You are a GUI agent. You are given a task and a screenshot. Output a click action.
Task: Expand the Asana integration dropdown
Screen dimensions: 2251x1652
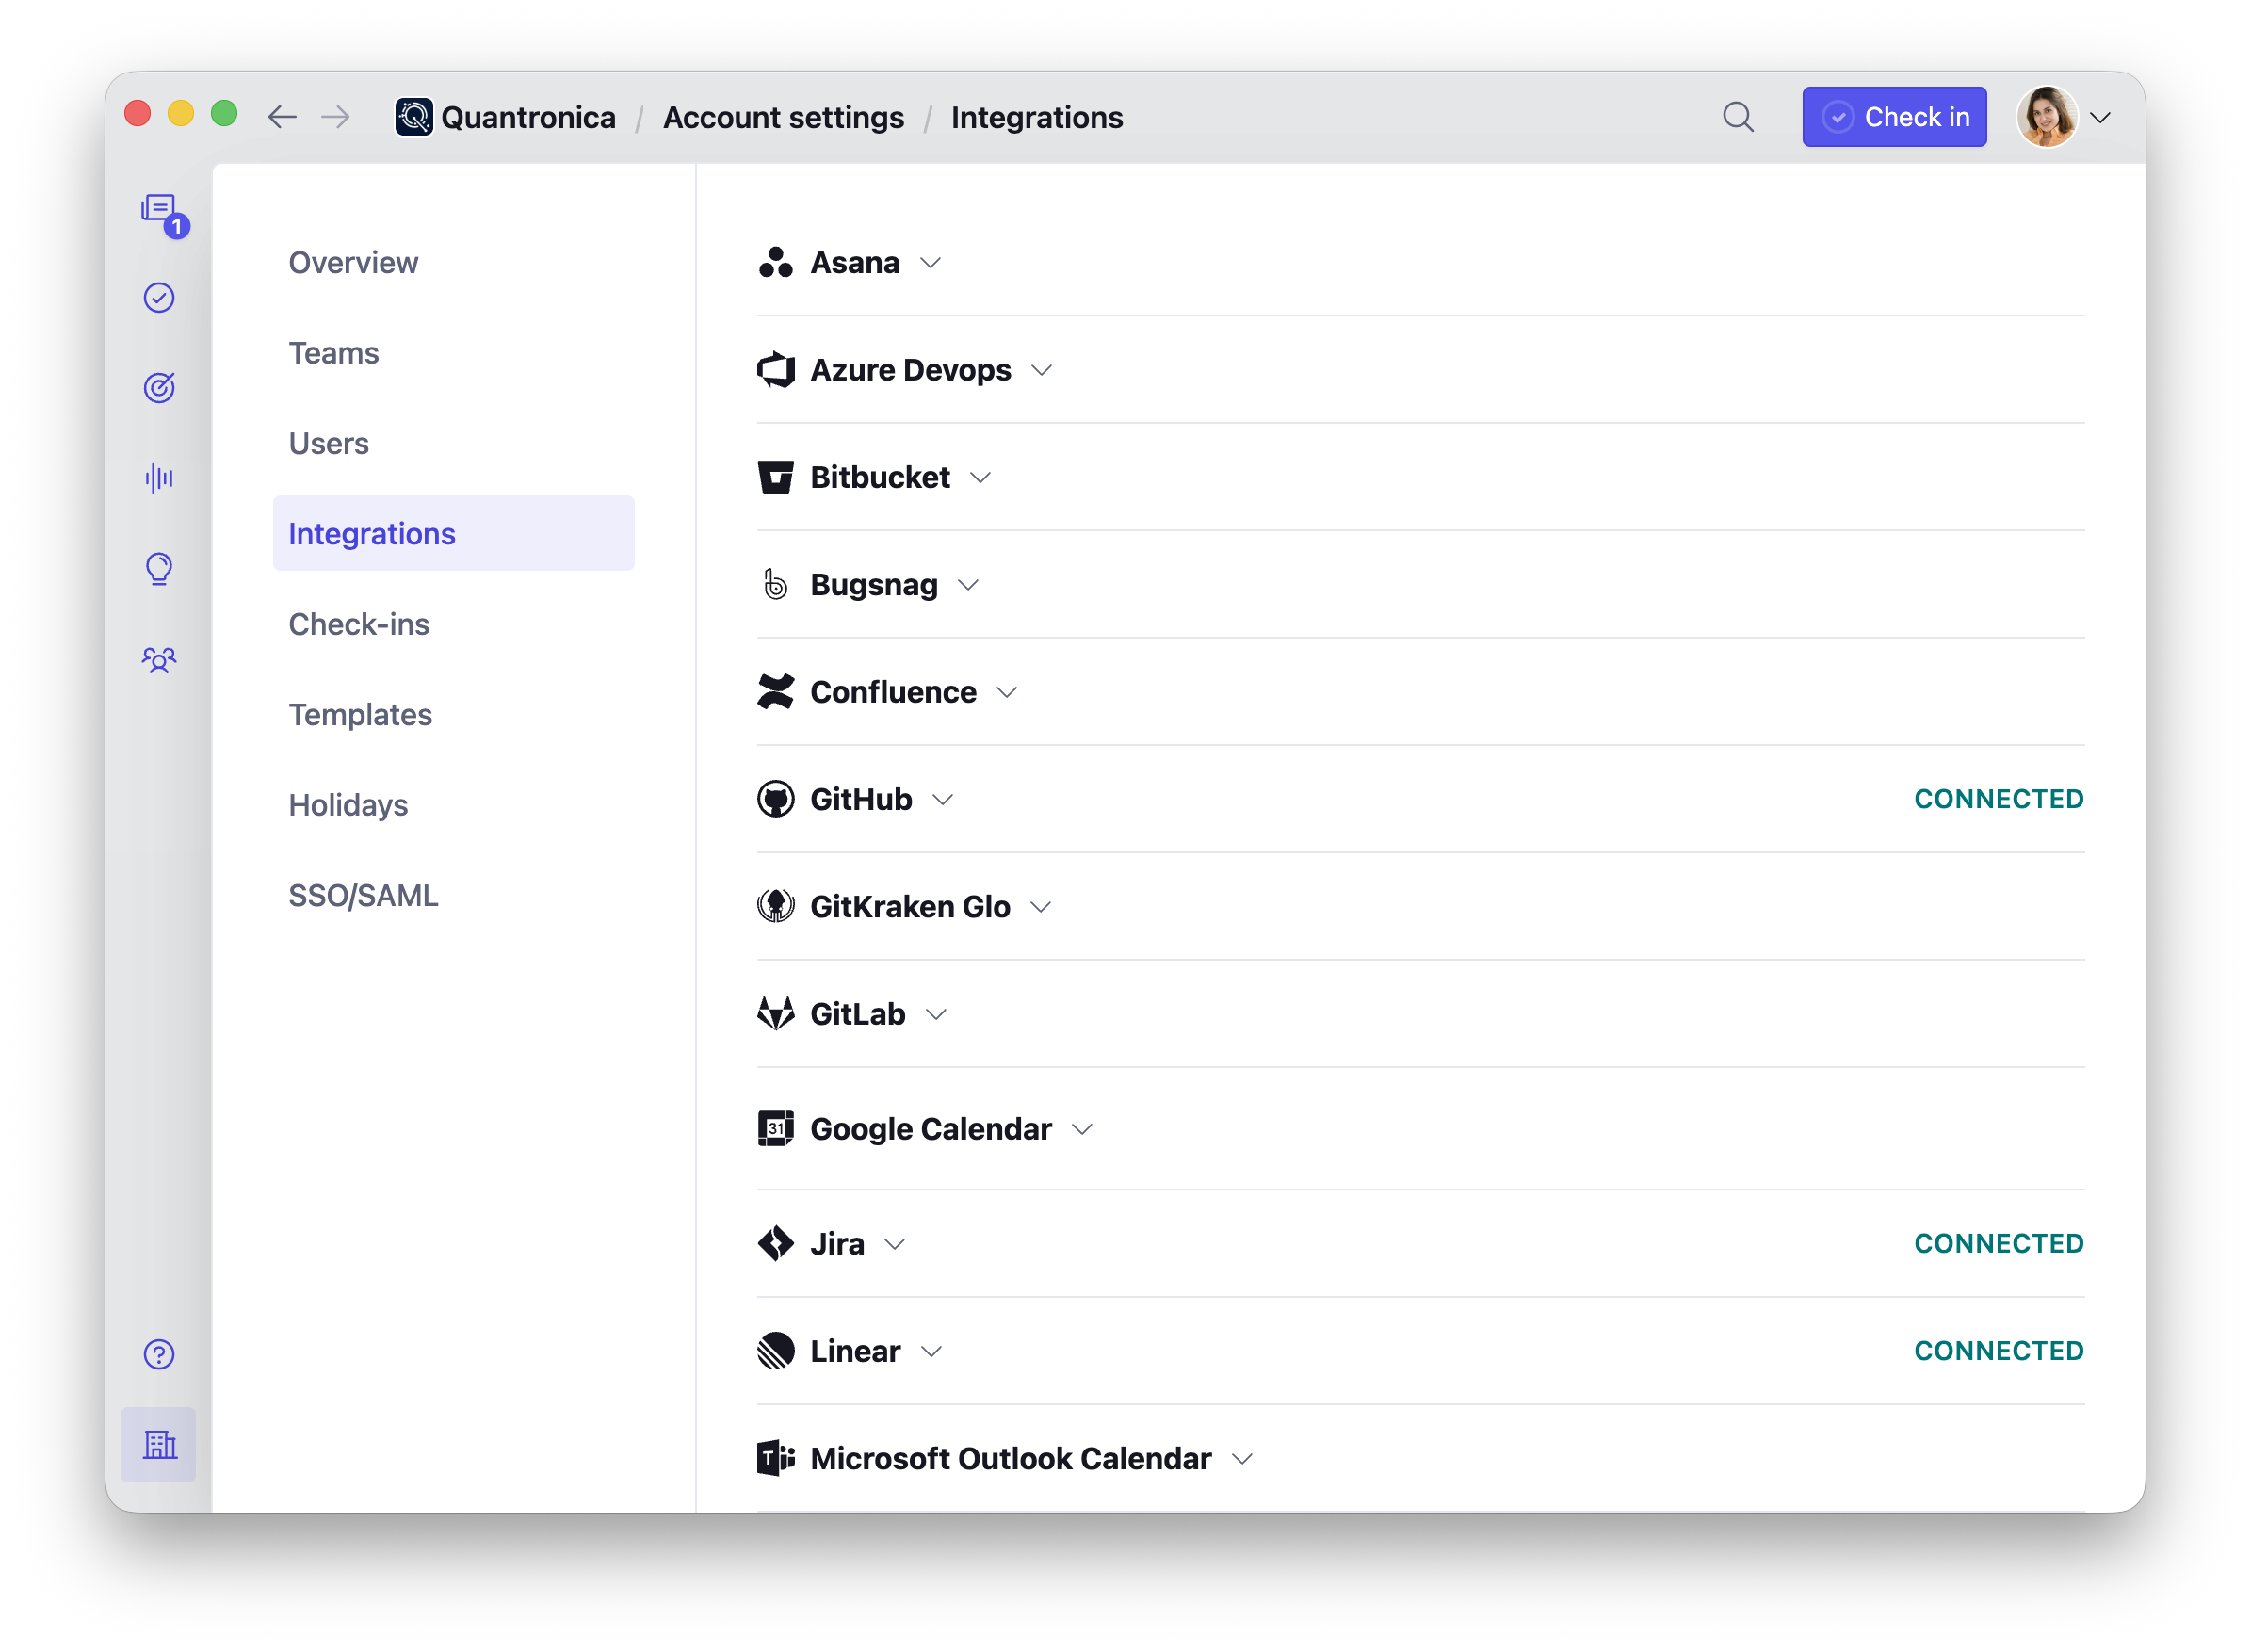pos(931,263)
